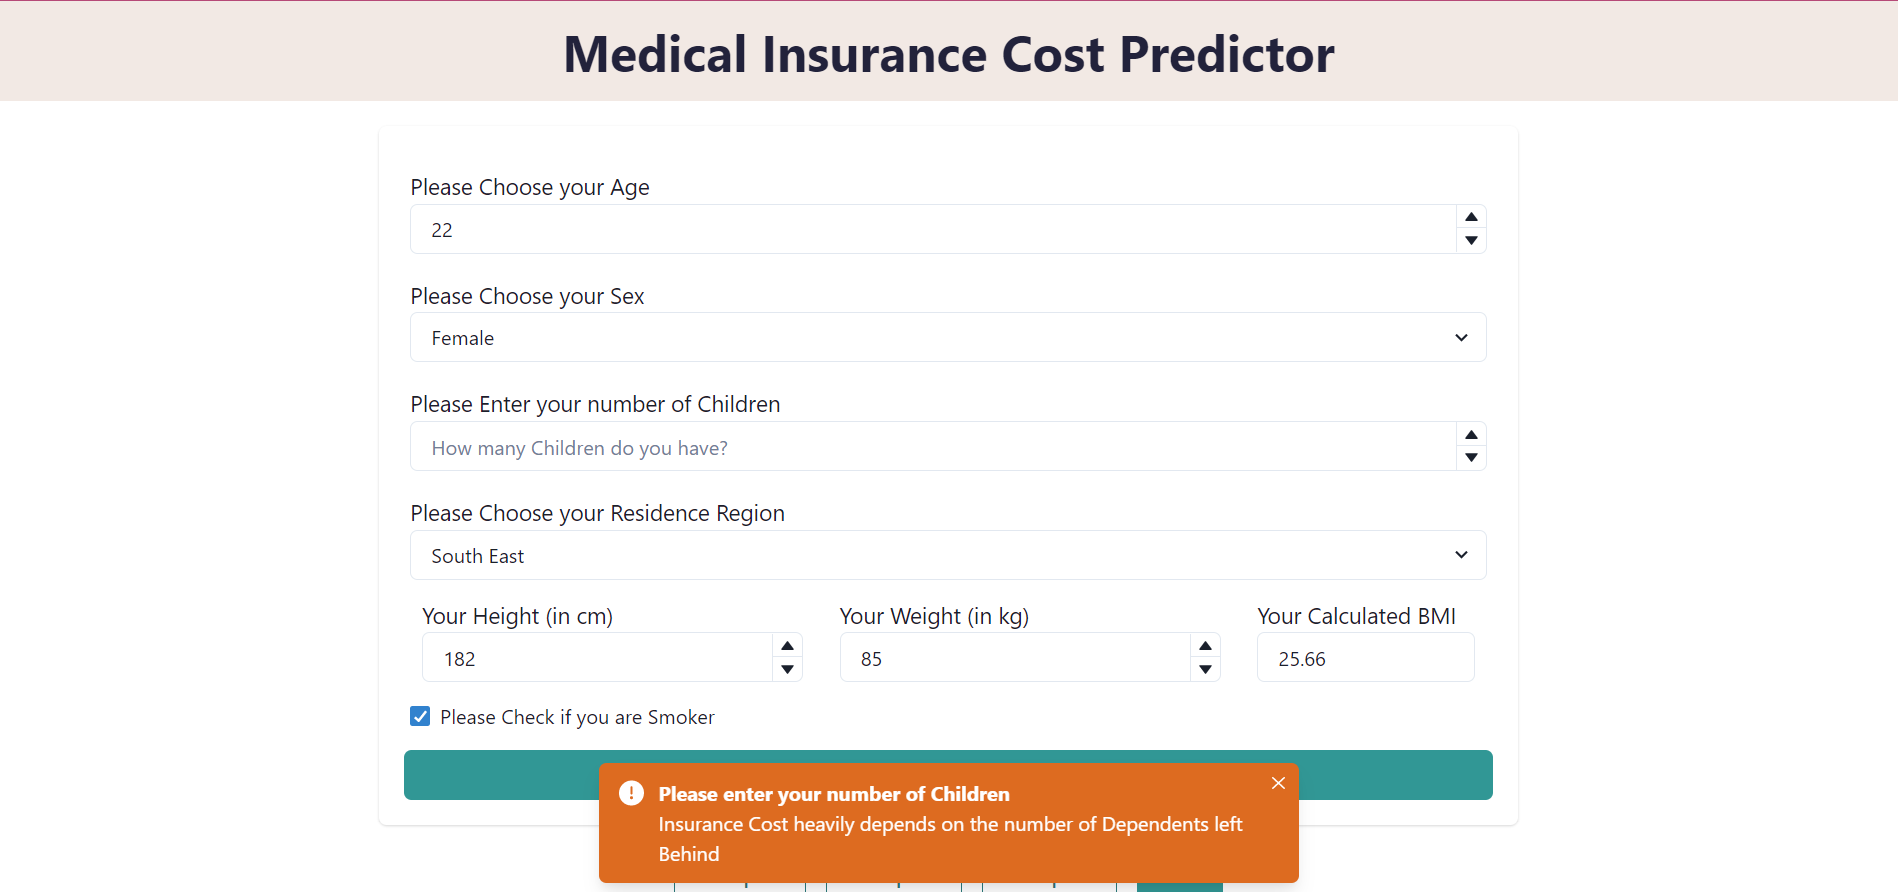1898x892 pixels.
Task: Decrement Height using the stepper down arrow
Action: tap(787, 670)
